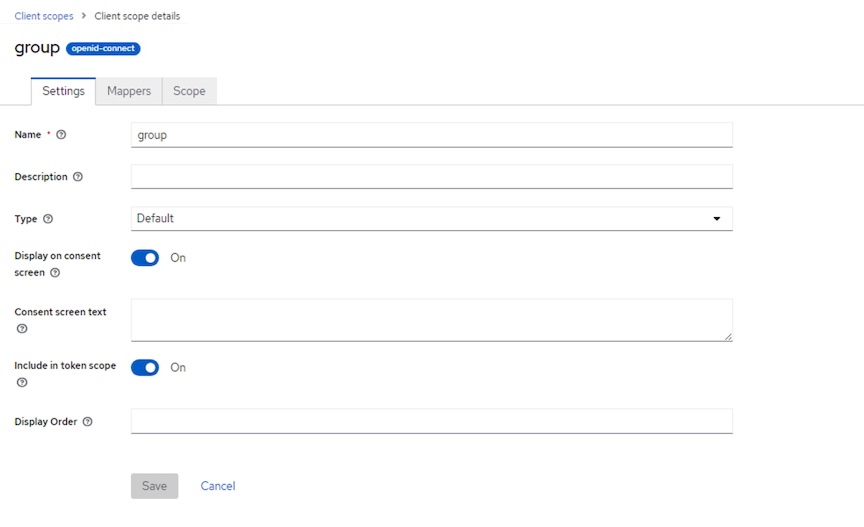Click the Display Order help icon
The width and height of the screenshot is (864, 527).
pyautogui.click(x=87, y=422)
